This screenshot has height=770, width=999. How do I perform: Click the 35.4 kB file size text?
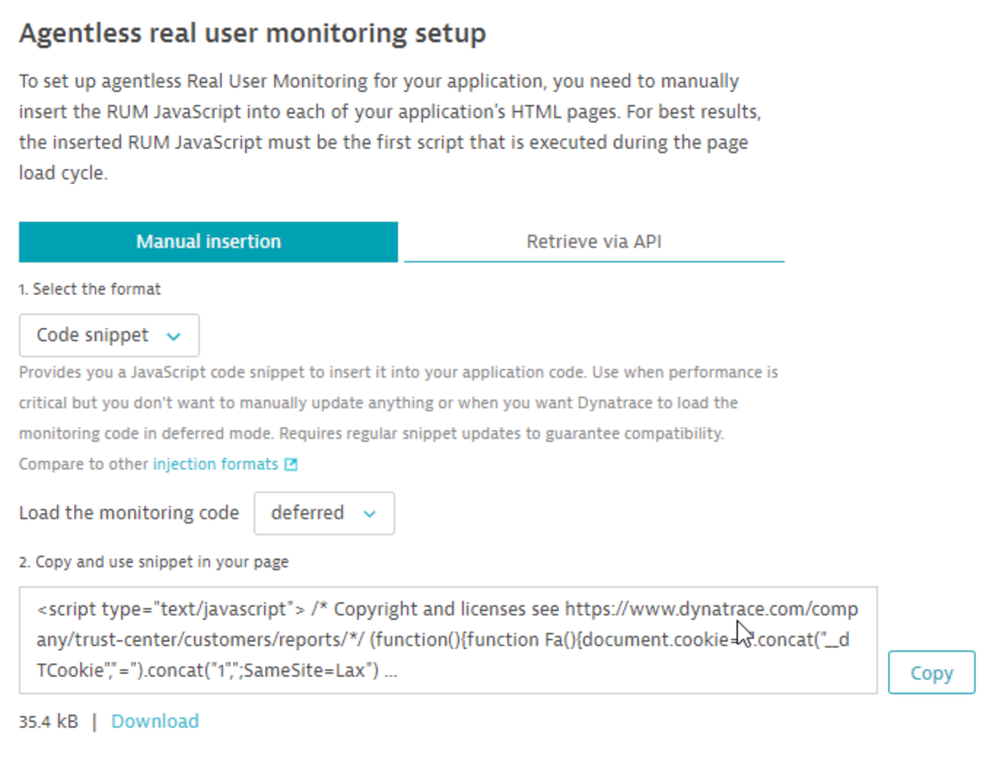coord(48,721)
